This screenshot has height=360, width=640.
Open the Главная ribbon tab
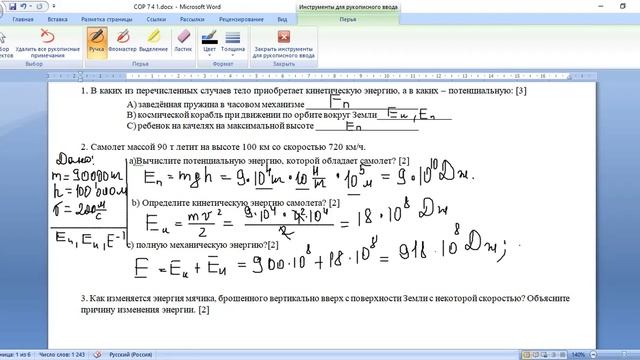point(23,19)
